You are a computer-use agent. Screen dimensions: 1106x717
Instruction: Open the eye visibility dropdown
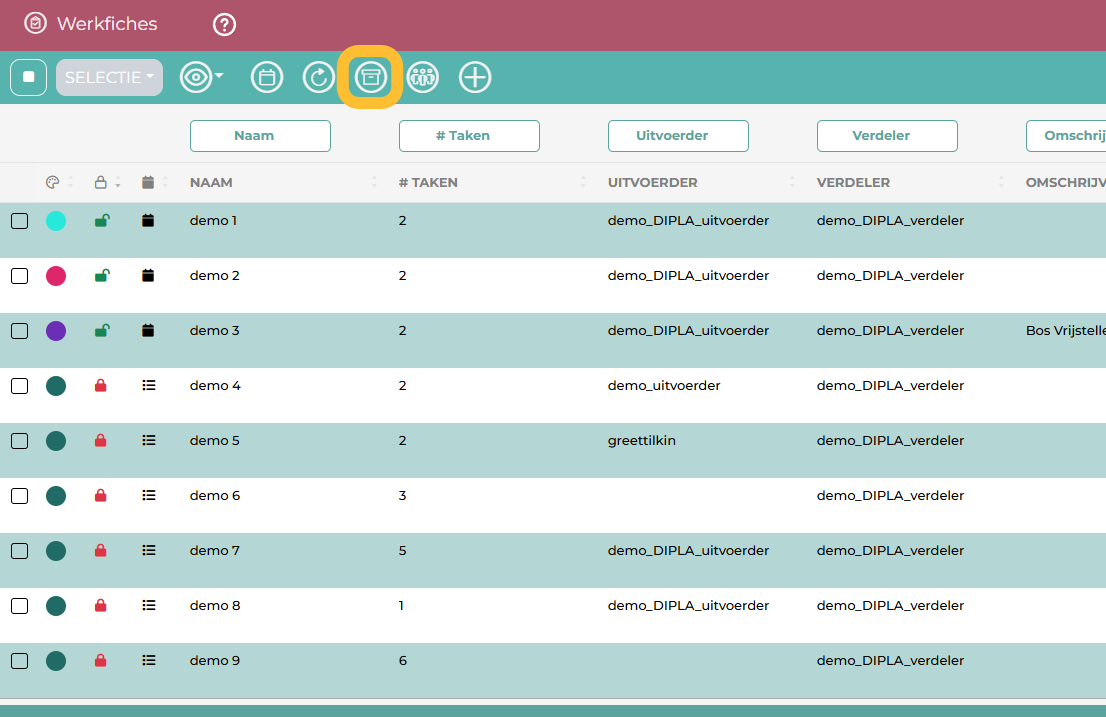click(202, 77)
